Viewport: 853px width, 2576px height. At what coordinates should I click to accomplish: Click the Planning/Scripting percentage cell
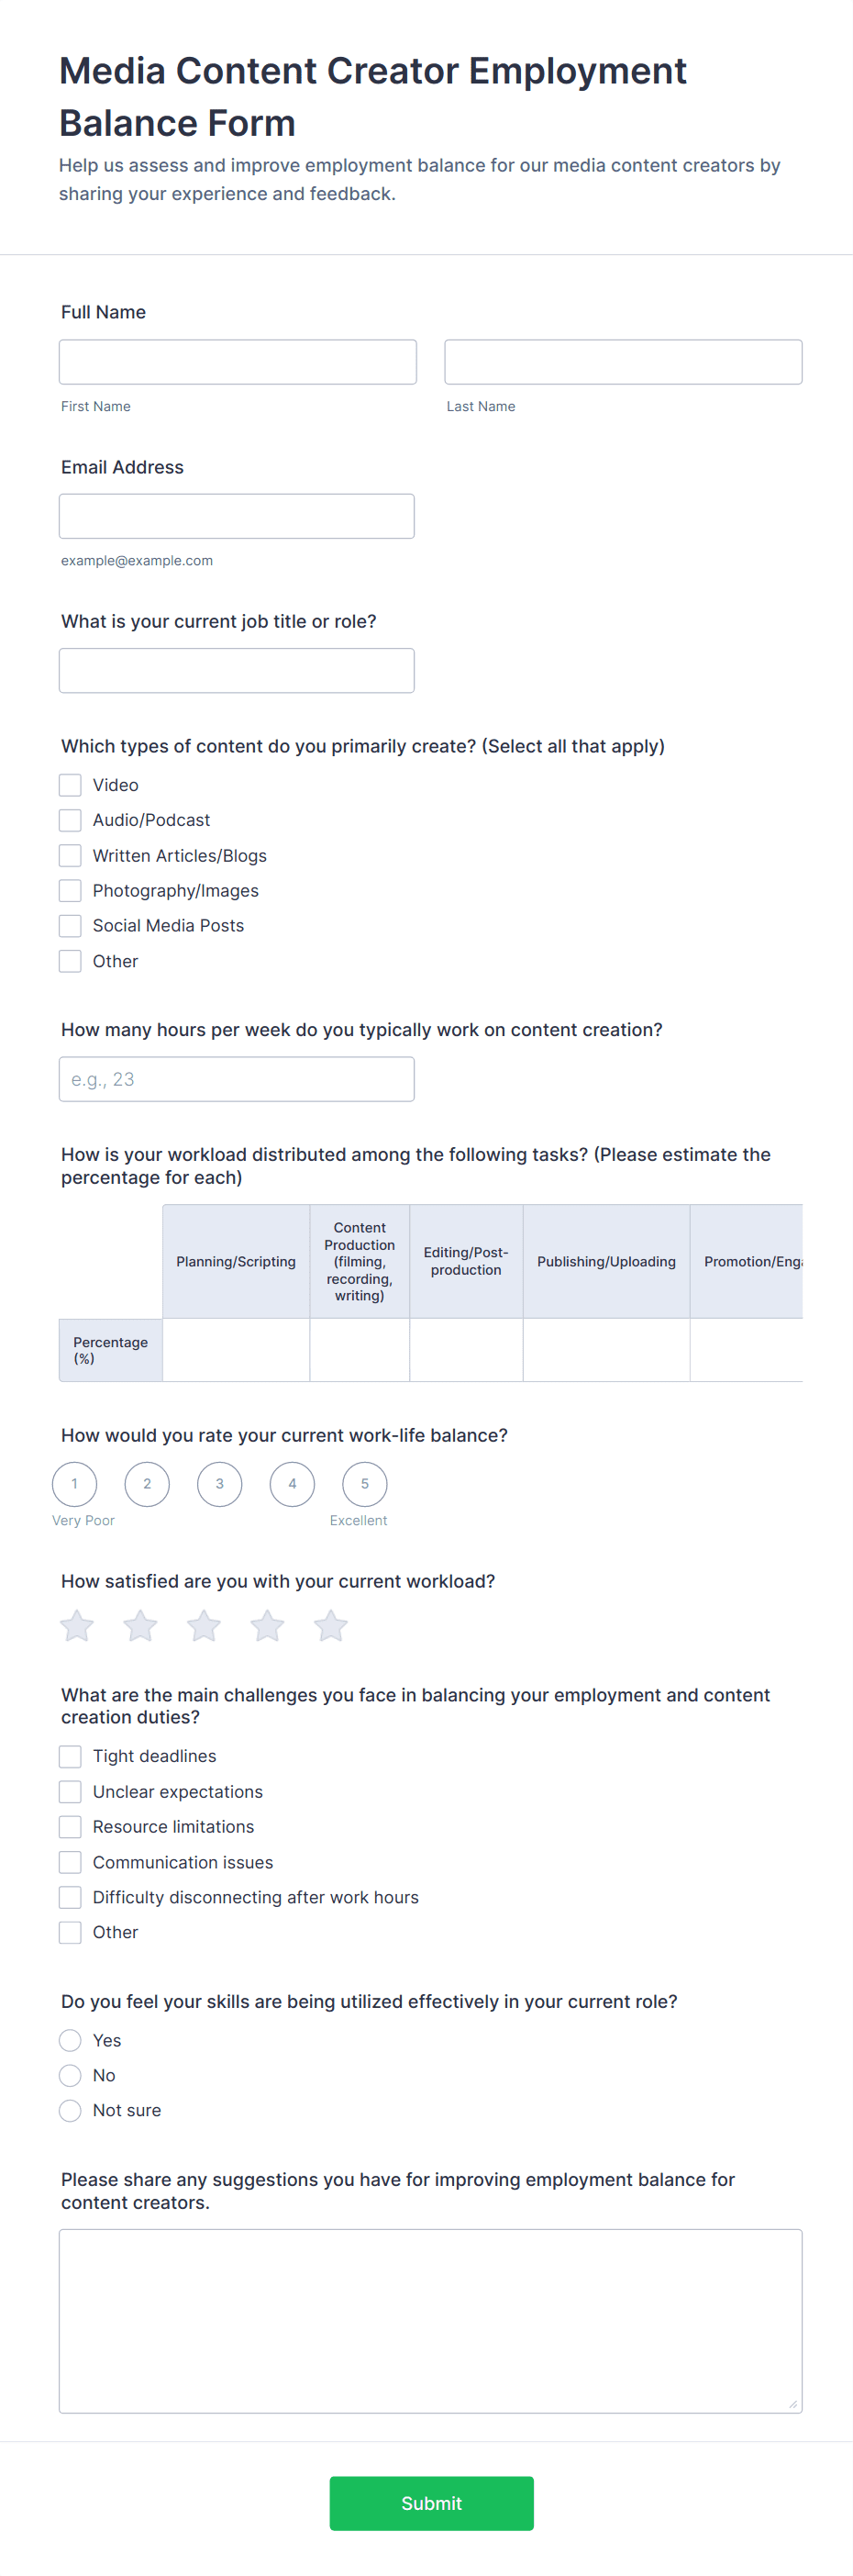[236, 1350]
